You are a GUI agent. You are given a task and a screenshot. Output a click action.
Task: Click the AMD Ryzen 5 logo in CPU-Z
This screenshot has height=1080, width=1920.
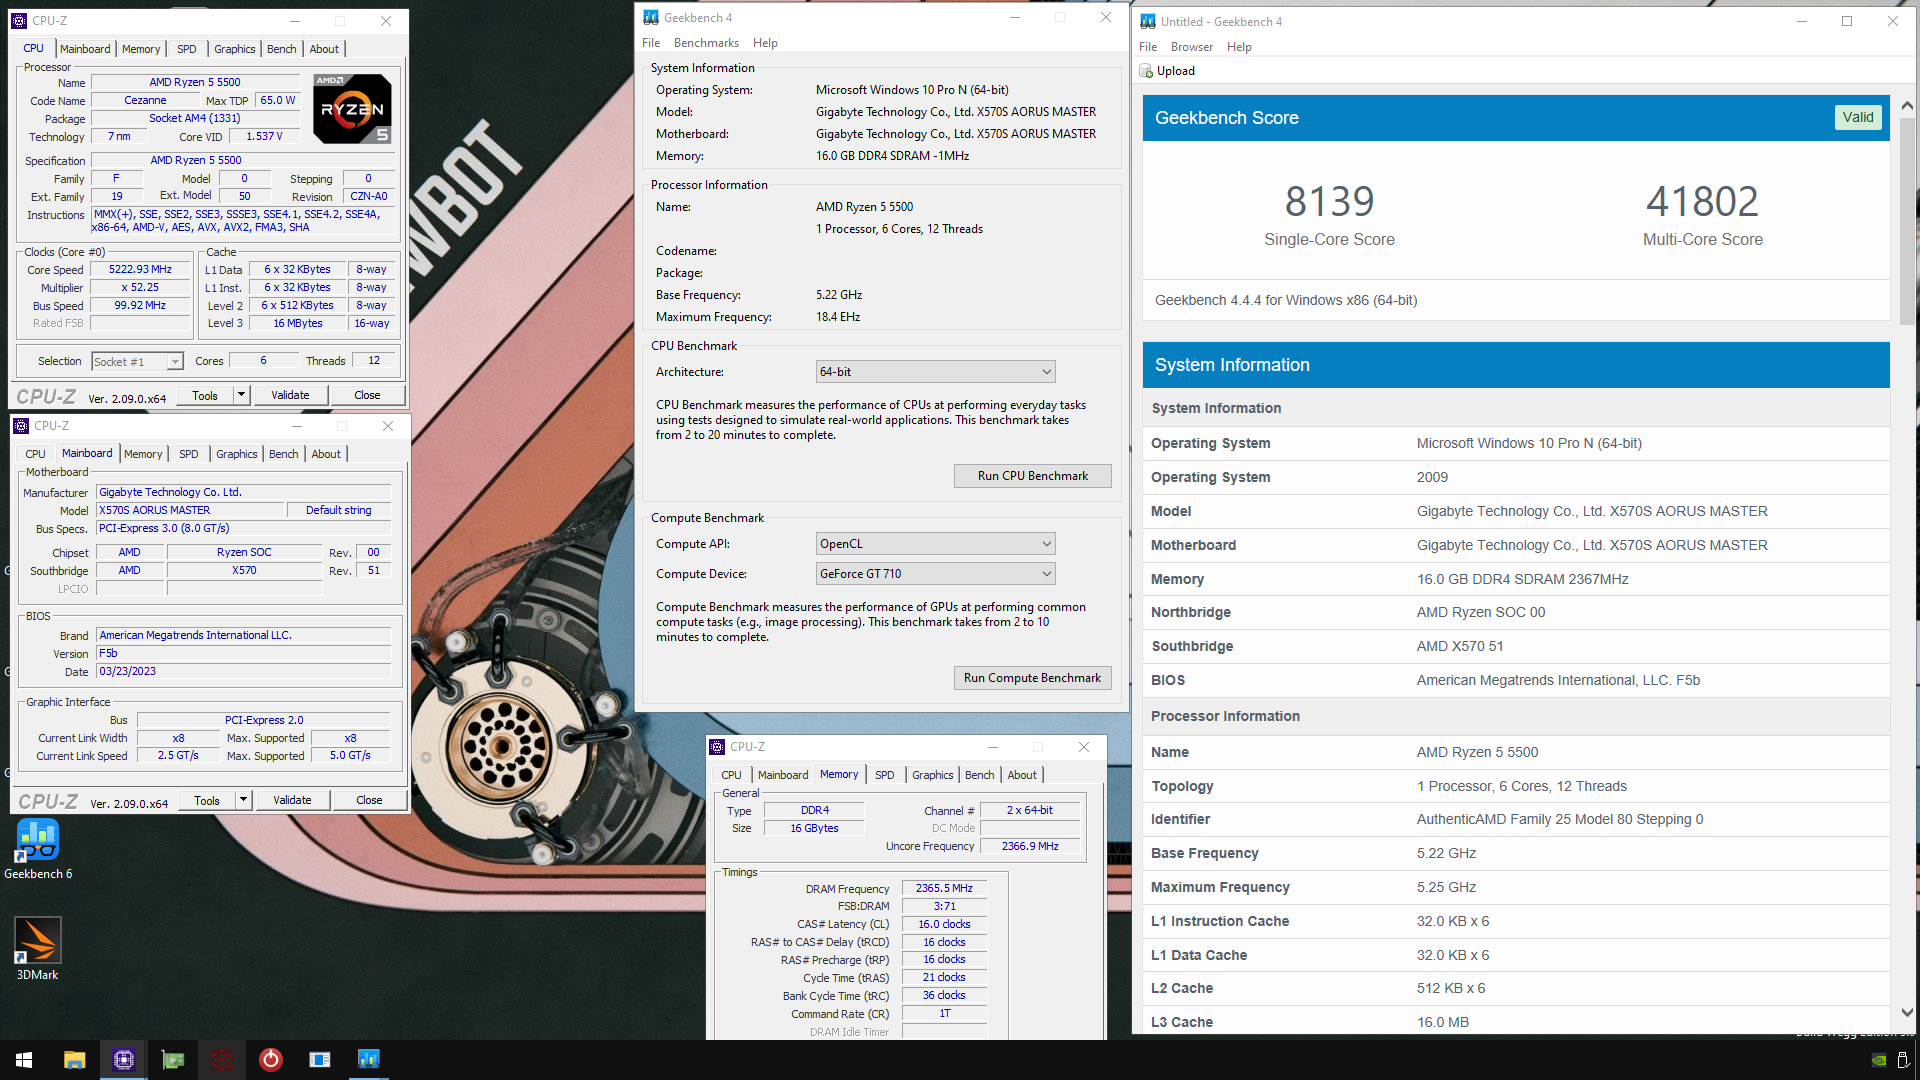click(x=352, y=108)
